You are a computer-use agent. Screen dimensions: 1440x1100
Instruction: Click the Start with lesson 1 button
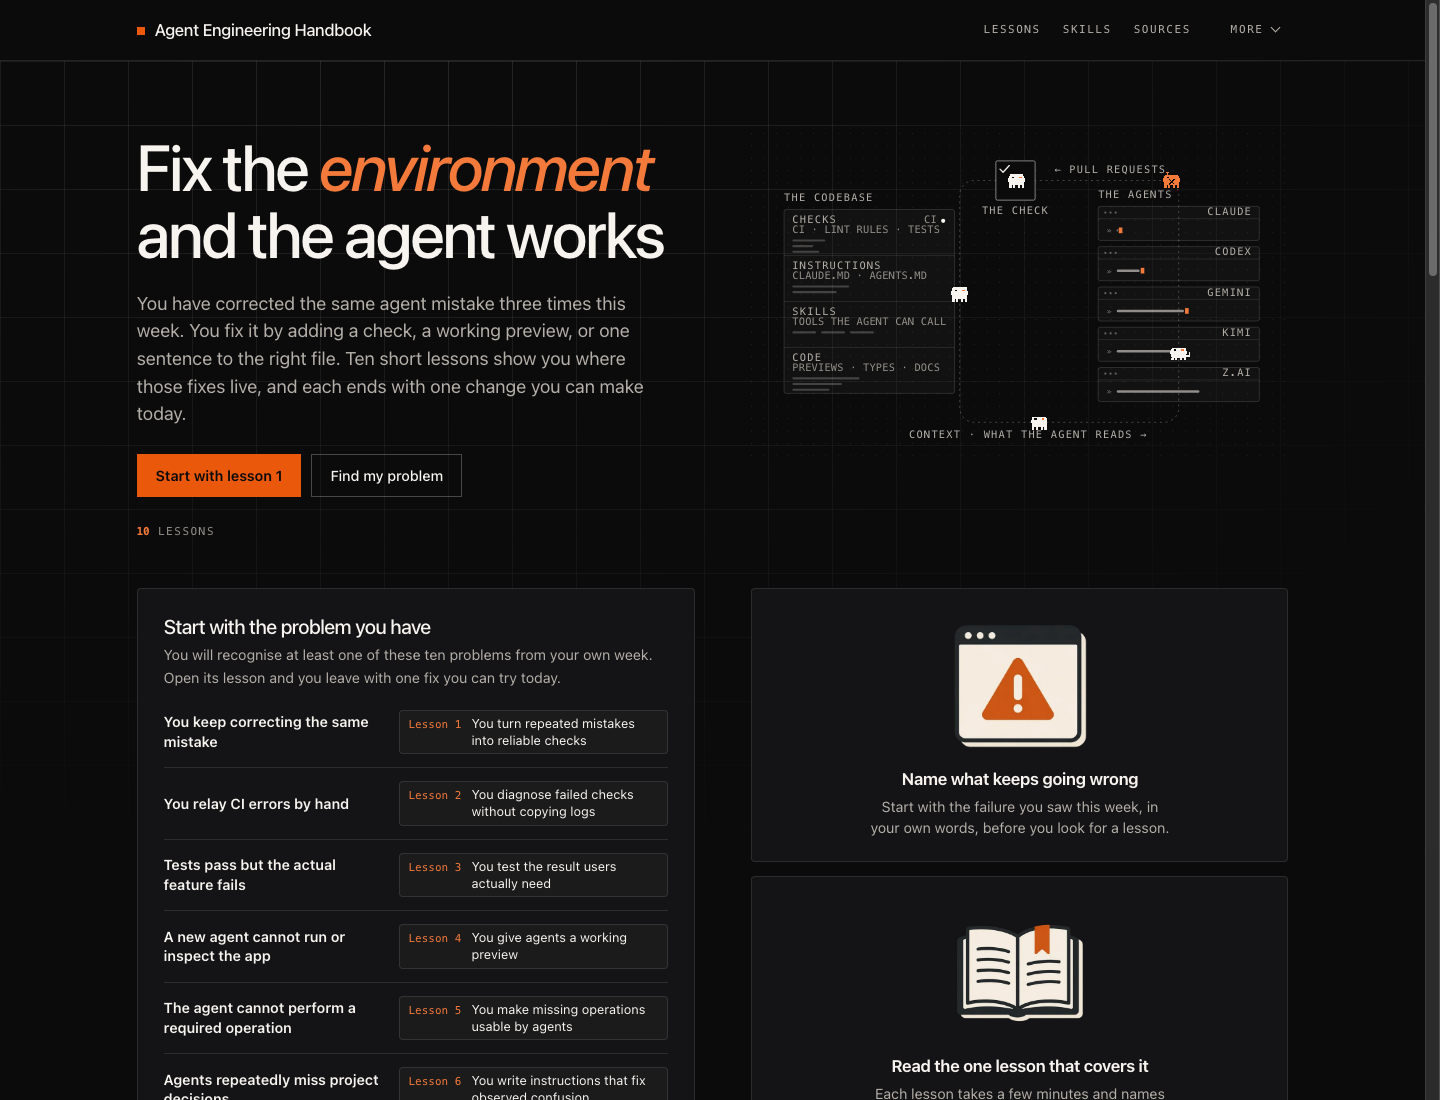pyautogui.click(x=219, y=476)
